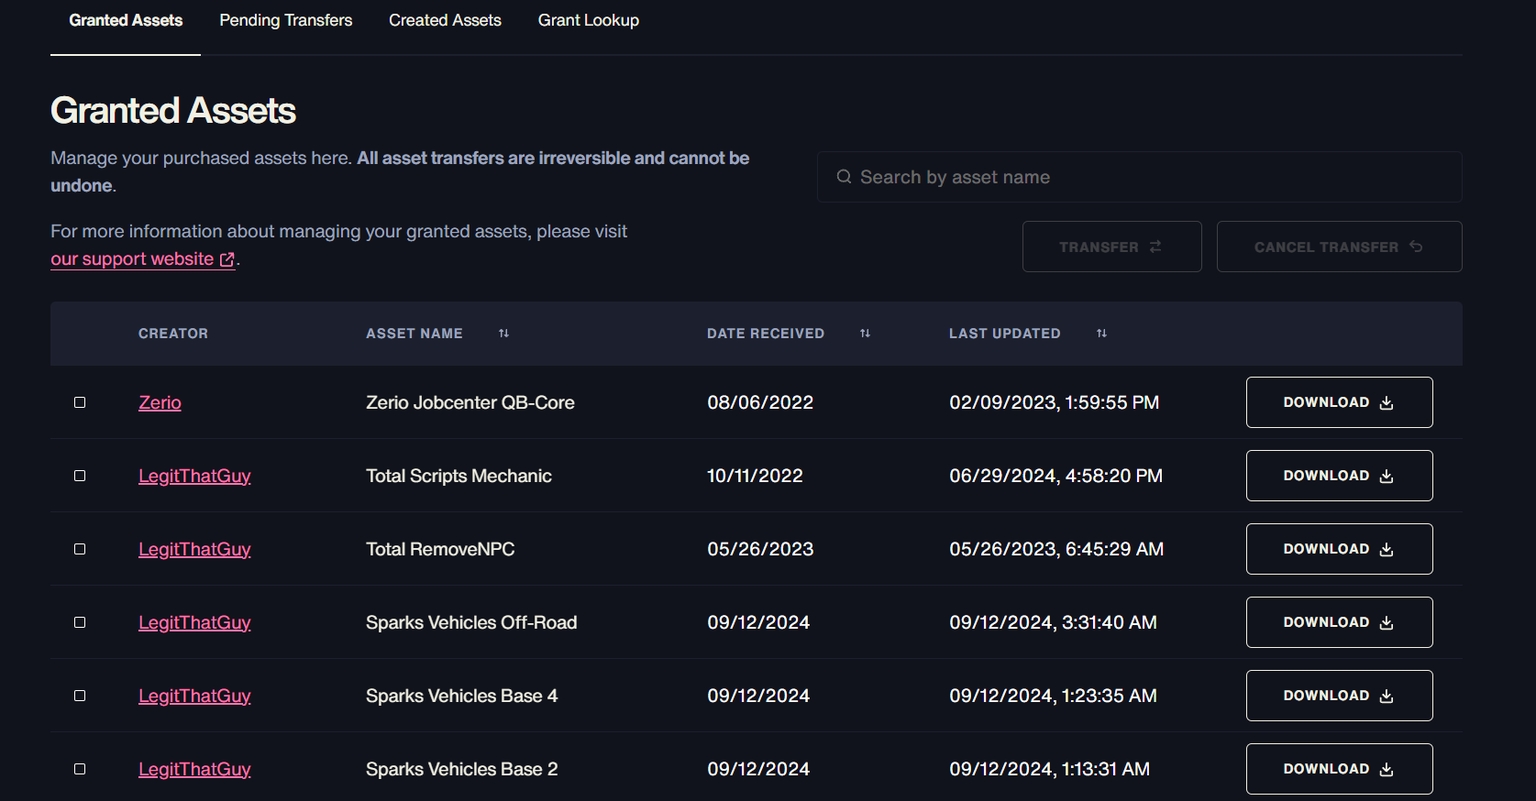Image resolution: width=1536 pixels, height=801 pixels.
Task: Open LegitThatGuy link for Sparks Vehicles Base 4
Action: click(x=194, y=696)
